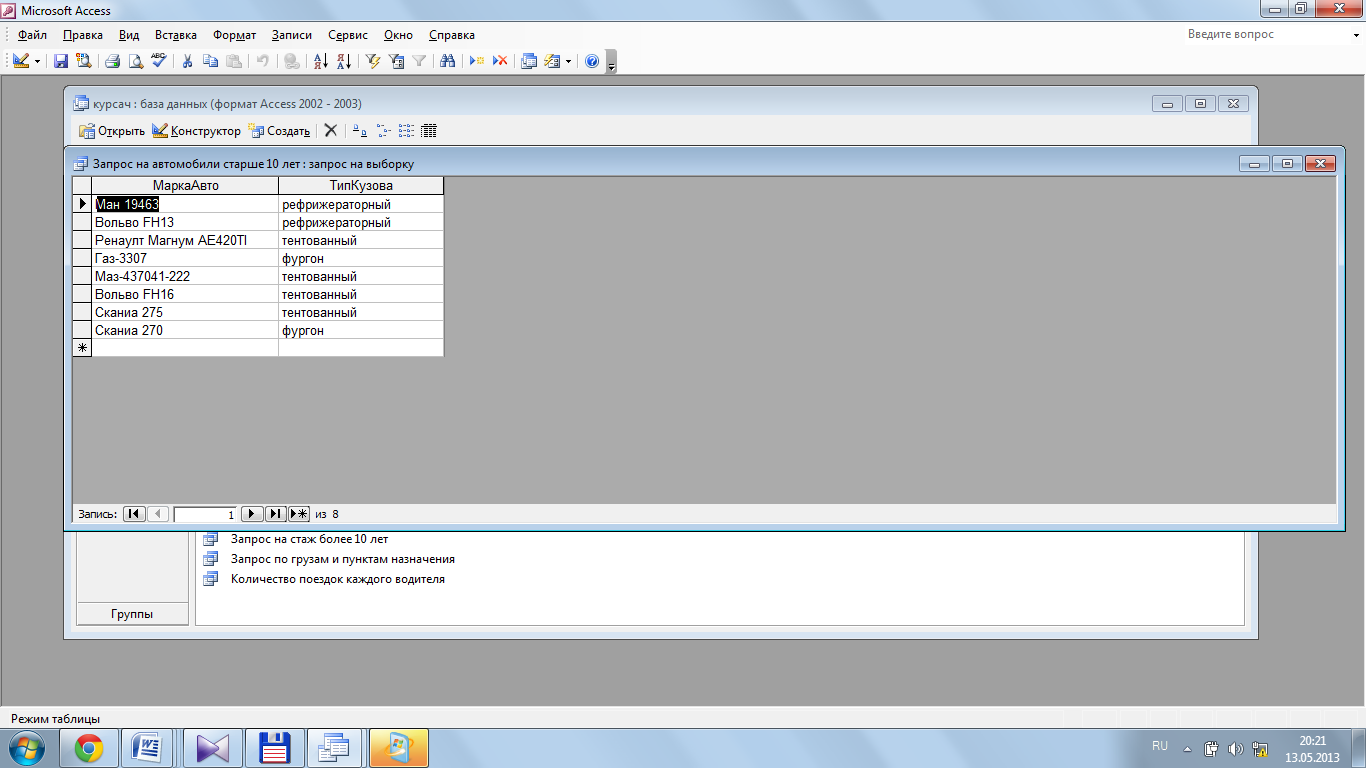Open the Вставка menu

pos(176,35)
